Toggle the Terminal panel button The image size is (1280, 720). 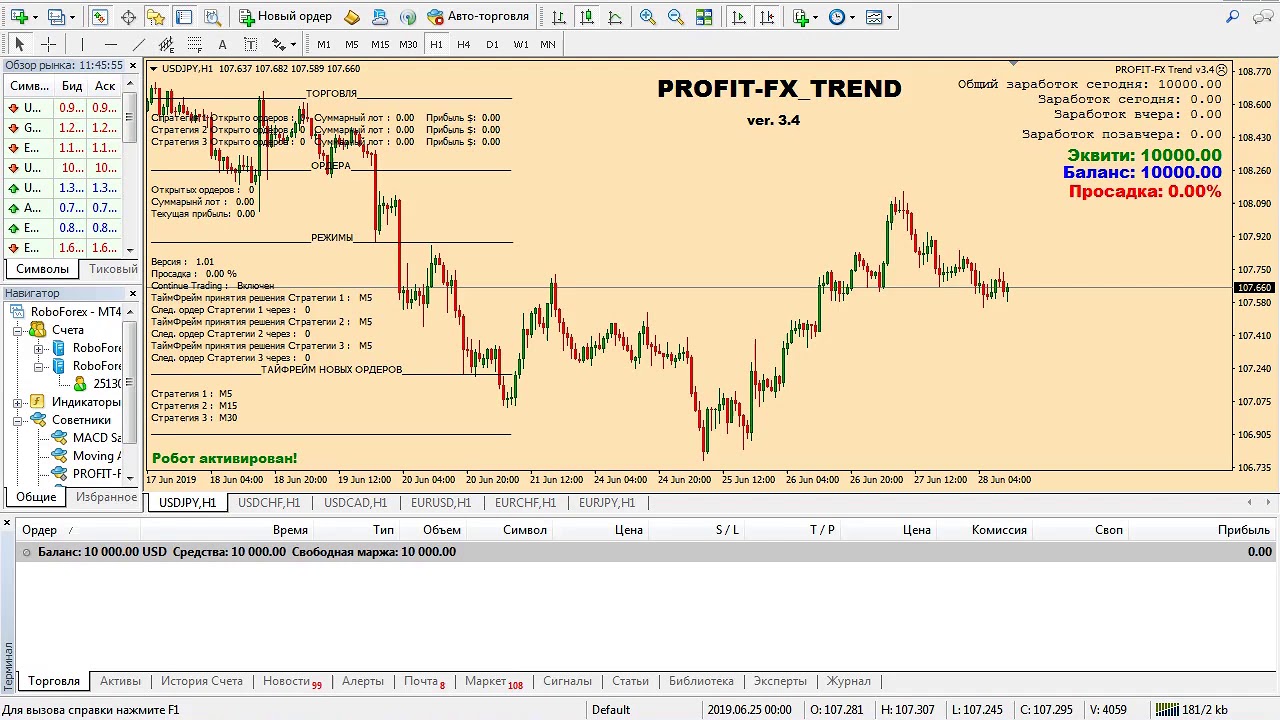tap(184, 17)
